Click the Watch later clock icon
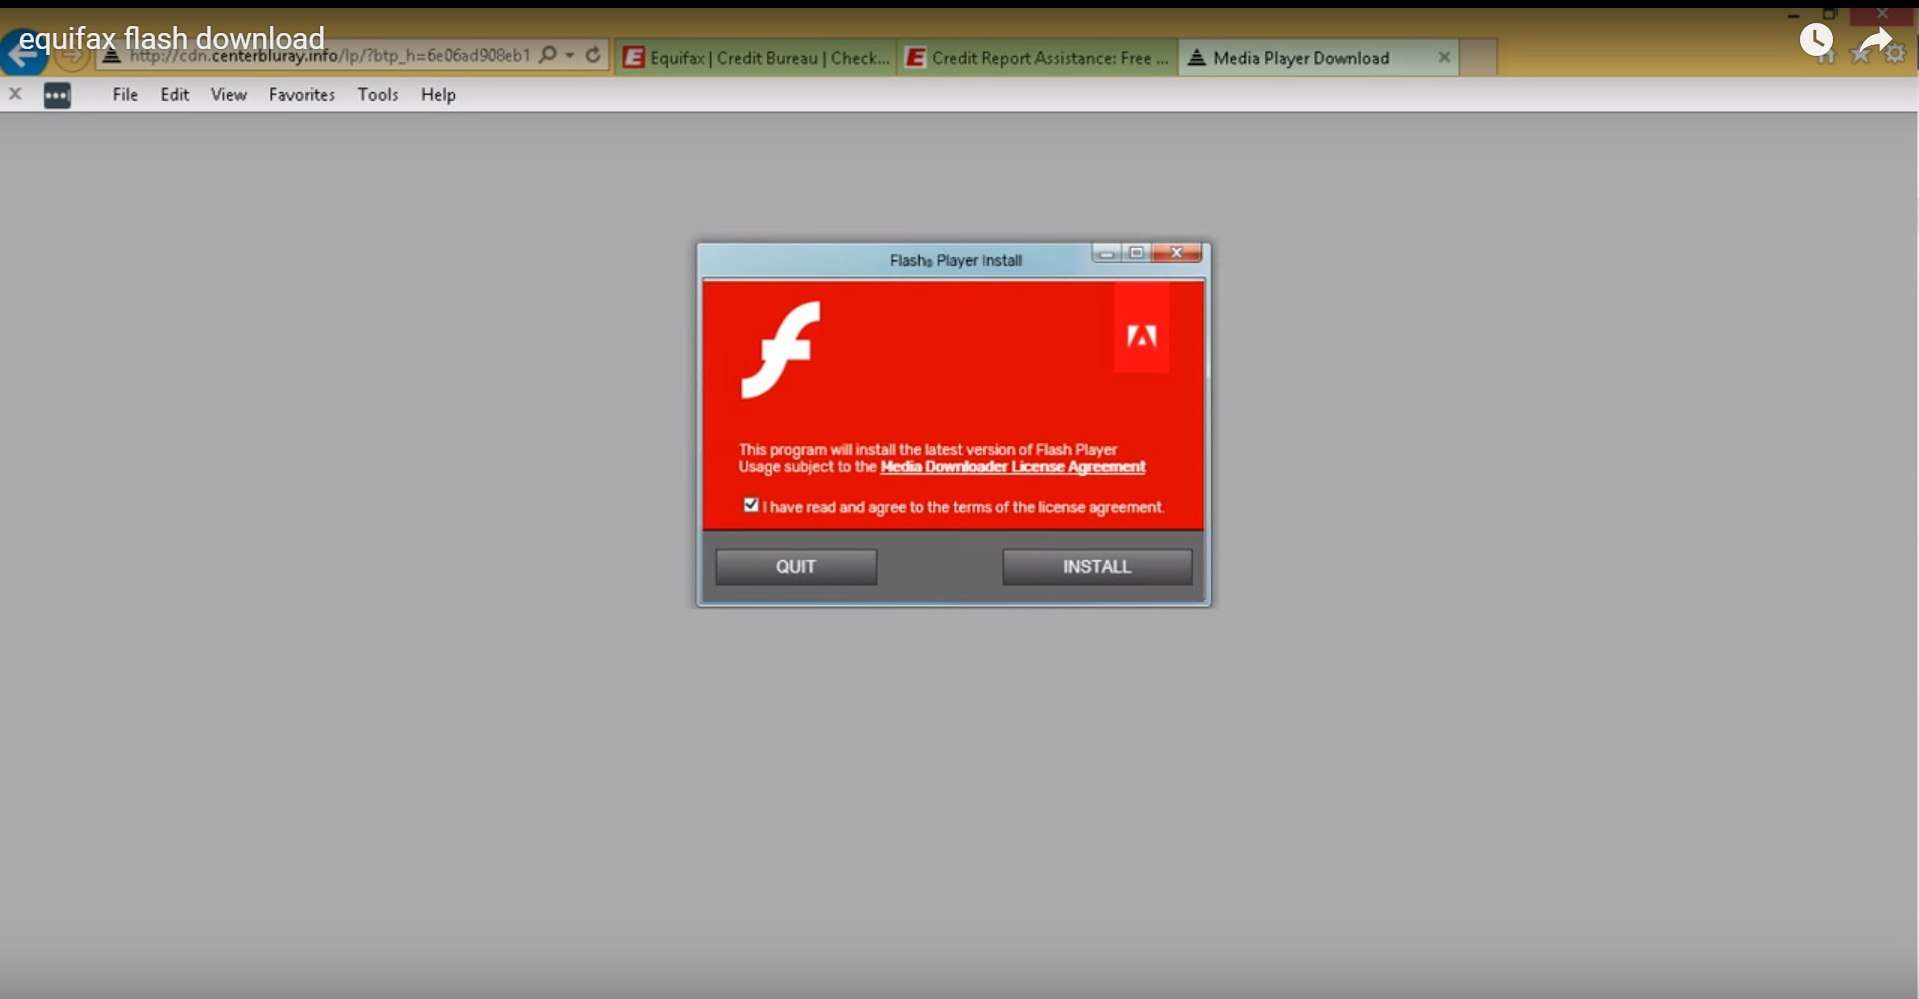The width and height of the screenshot is (1919, 999). (1816, 40)
